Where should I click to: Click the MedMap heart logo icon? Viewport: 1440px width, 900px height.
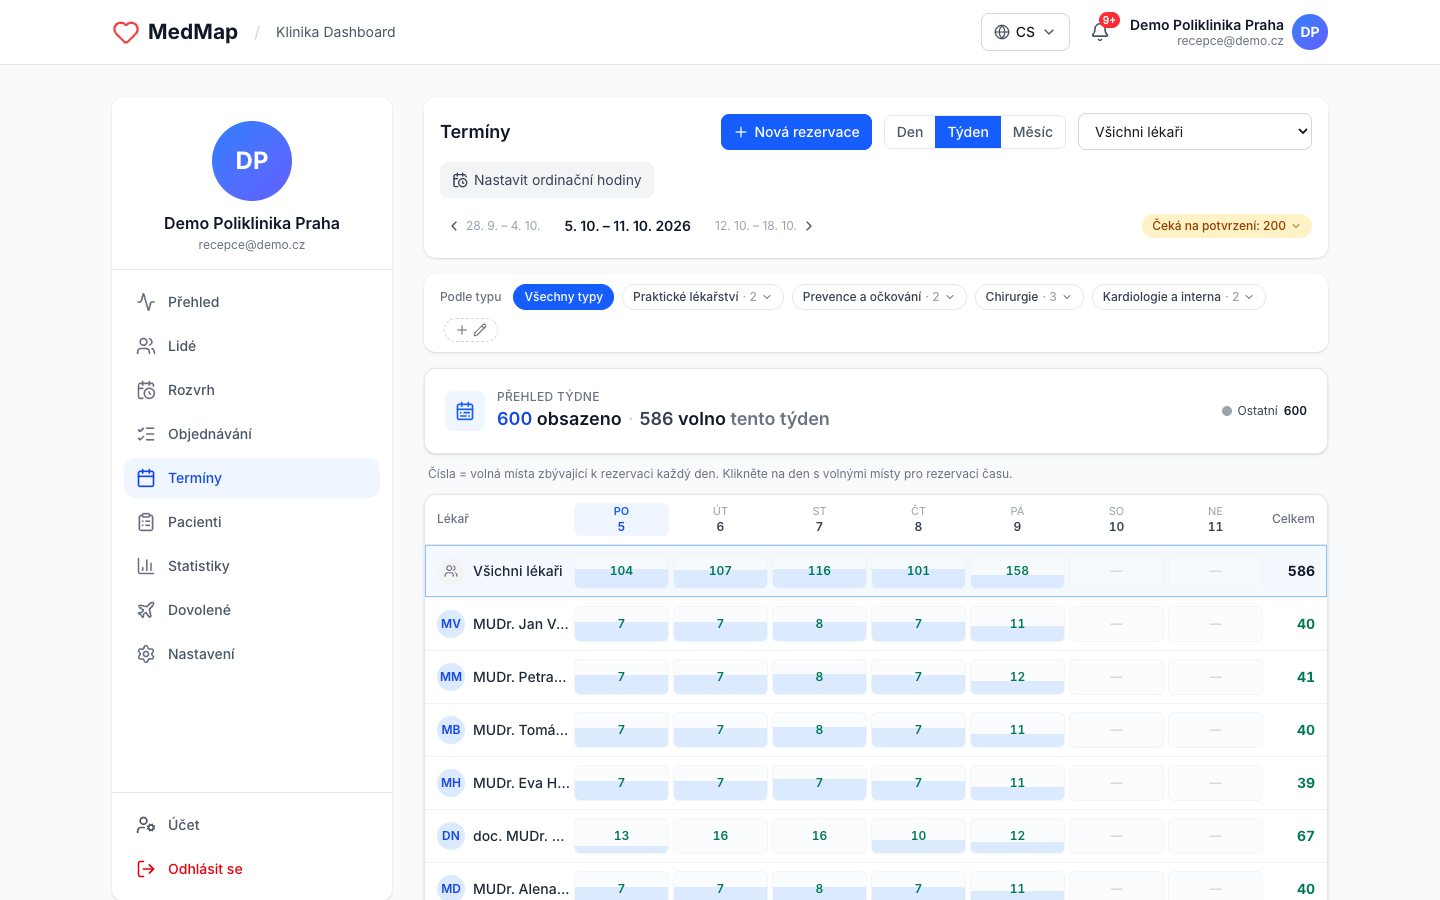coord(126,32)
